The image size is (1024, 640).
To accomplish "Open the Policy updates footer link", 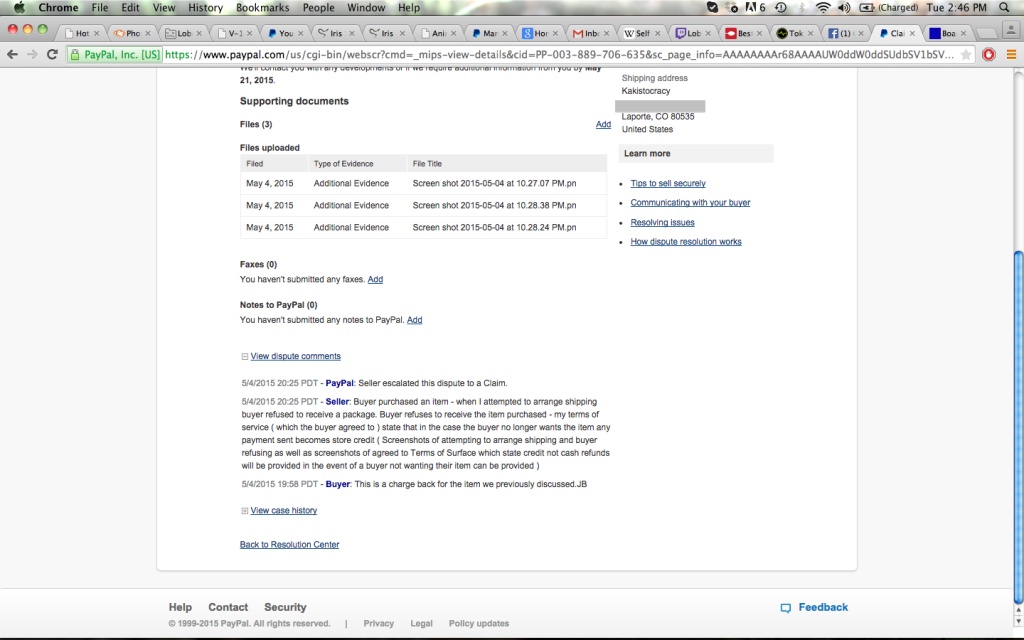I will (479, 624).
